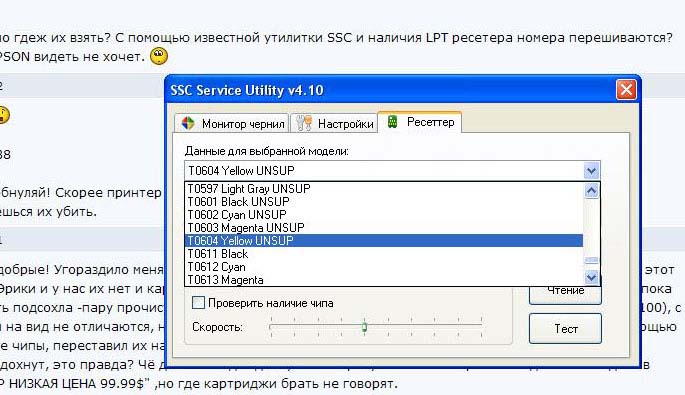Click the ink monitor tab icon
This screenshot has width=685, height=395.
click(x=188, y=123)
